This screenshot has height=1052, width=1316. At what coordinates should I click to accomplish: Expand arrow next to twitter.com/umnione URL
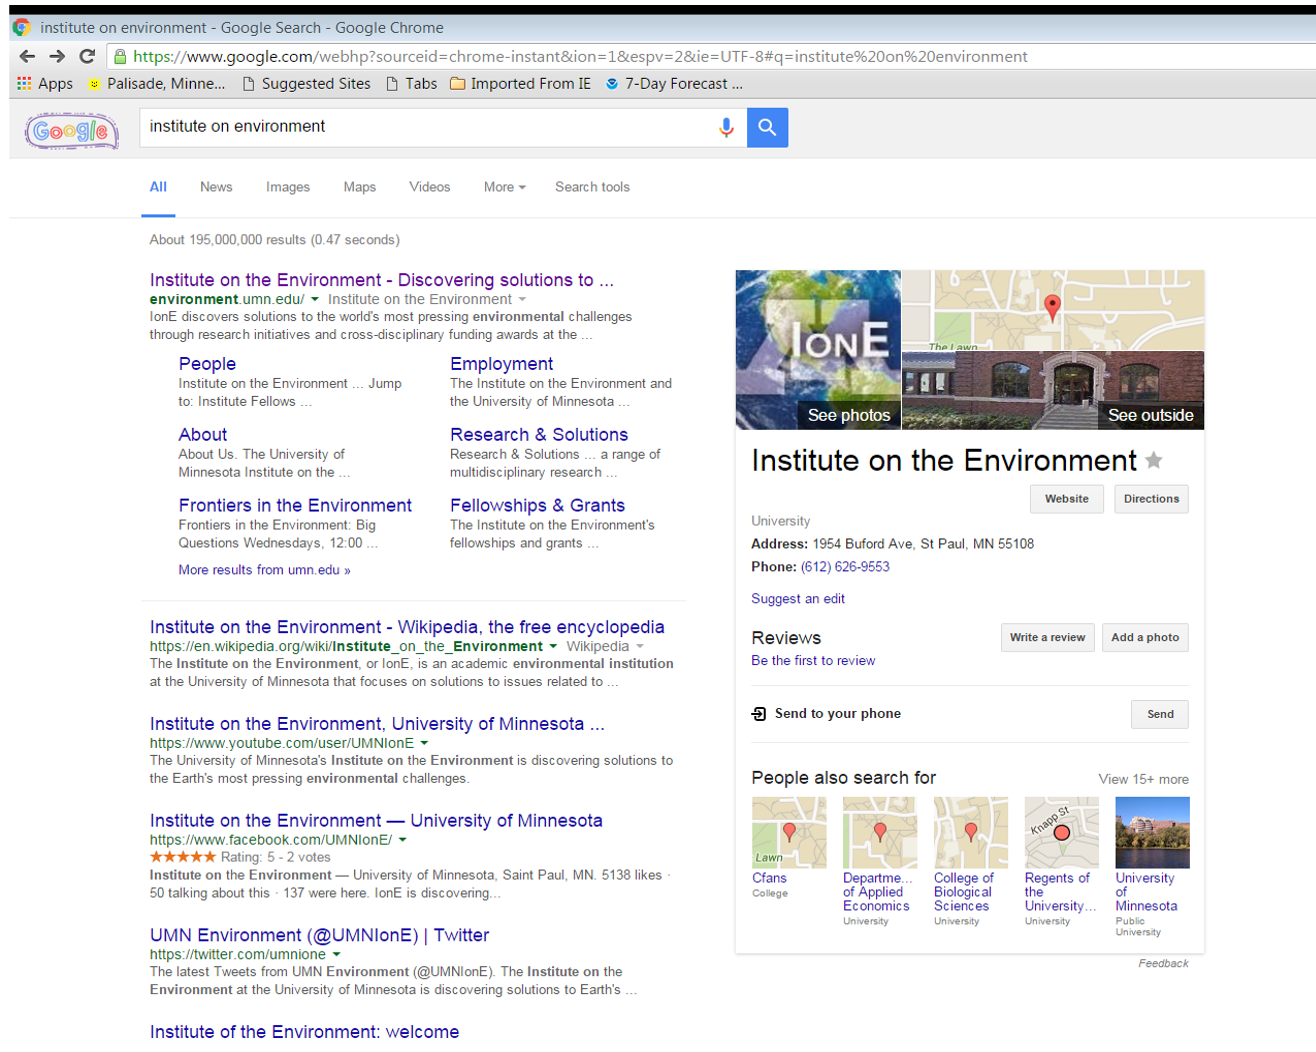(337, 955)
